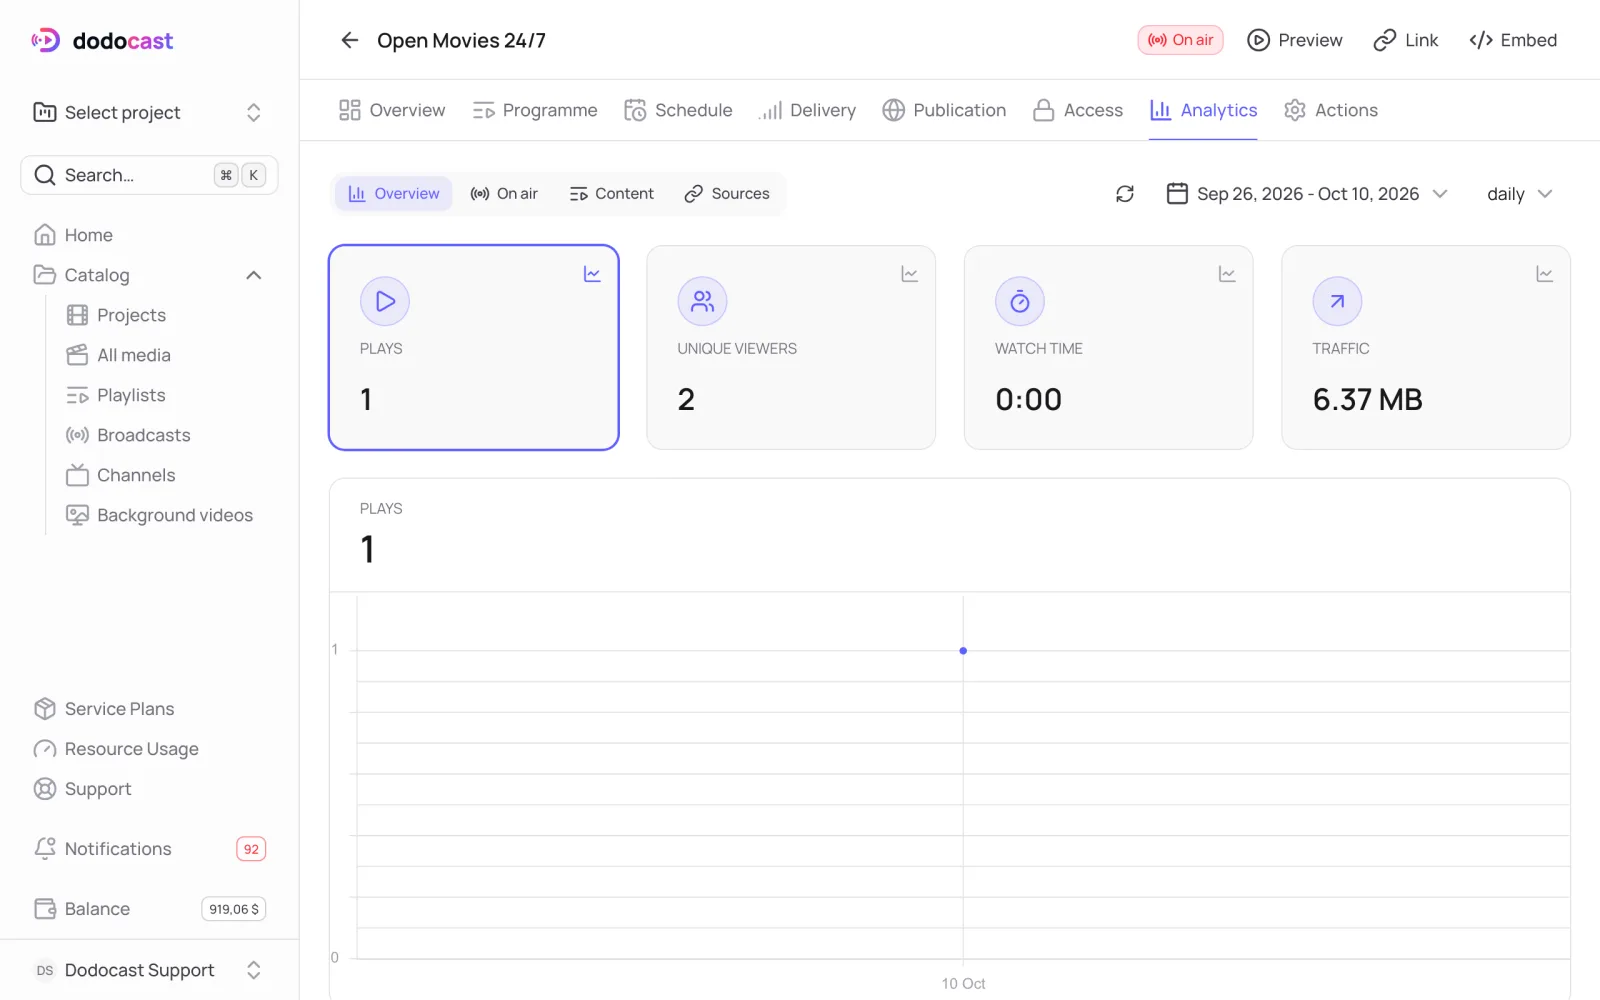This screenshot has width=1600, height=1000.
Task: Open the Select project dropdown
Action: tap(148, 112)
